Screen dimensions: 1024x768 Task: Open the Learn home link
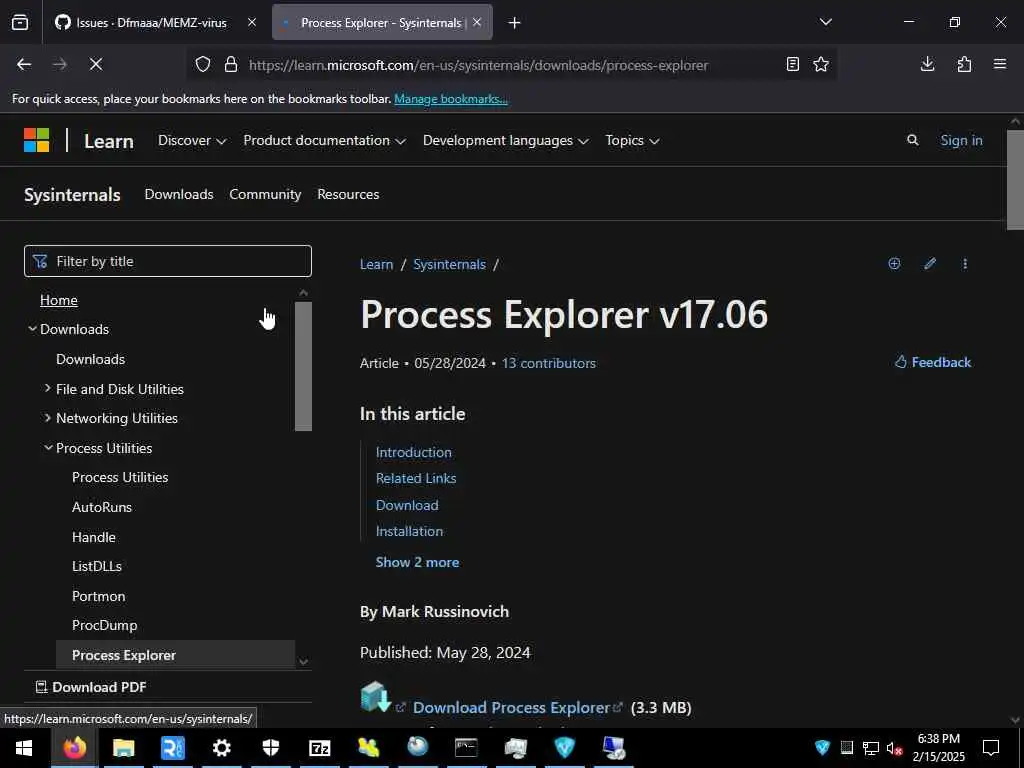coord(109,141)
